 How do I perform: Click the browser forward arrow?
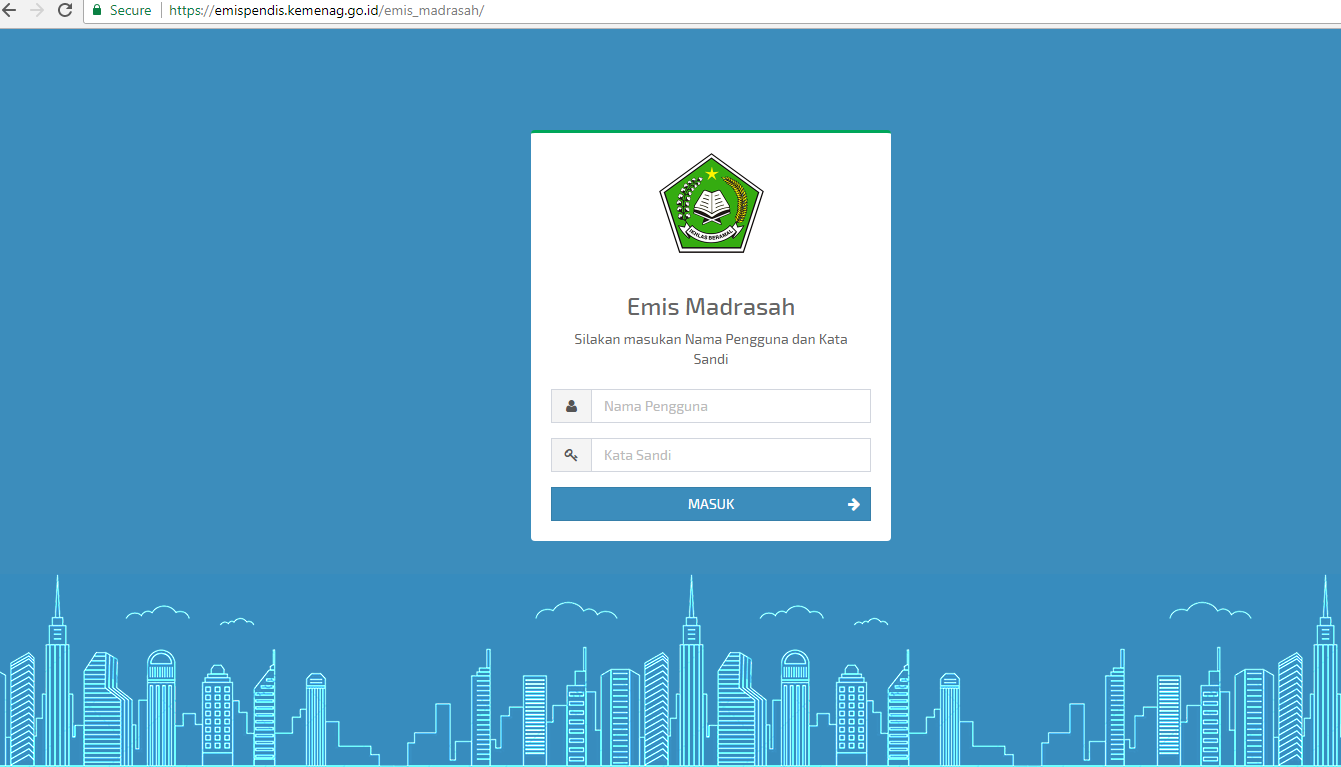(x=37, y=10)
